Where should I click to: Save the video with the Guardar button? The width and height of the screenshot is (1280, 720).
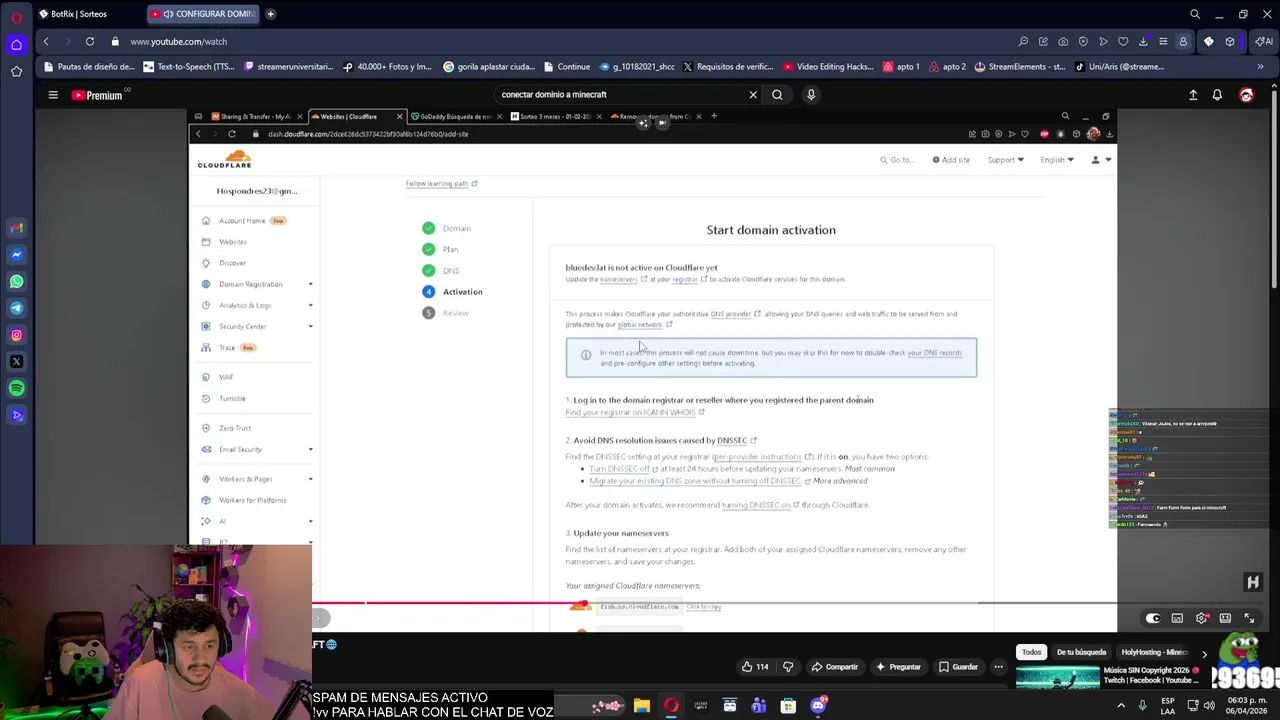point(958,667)
